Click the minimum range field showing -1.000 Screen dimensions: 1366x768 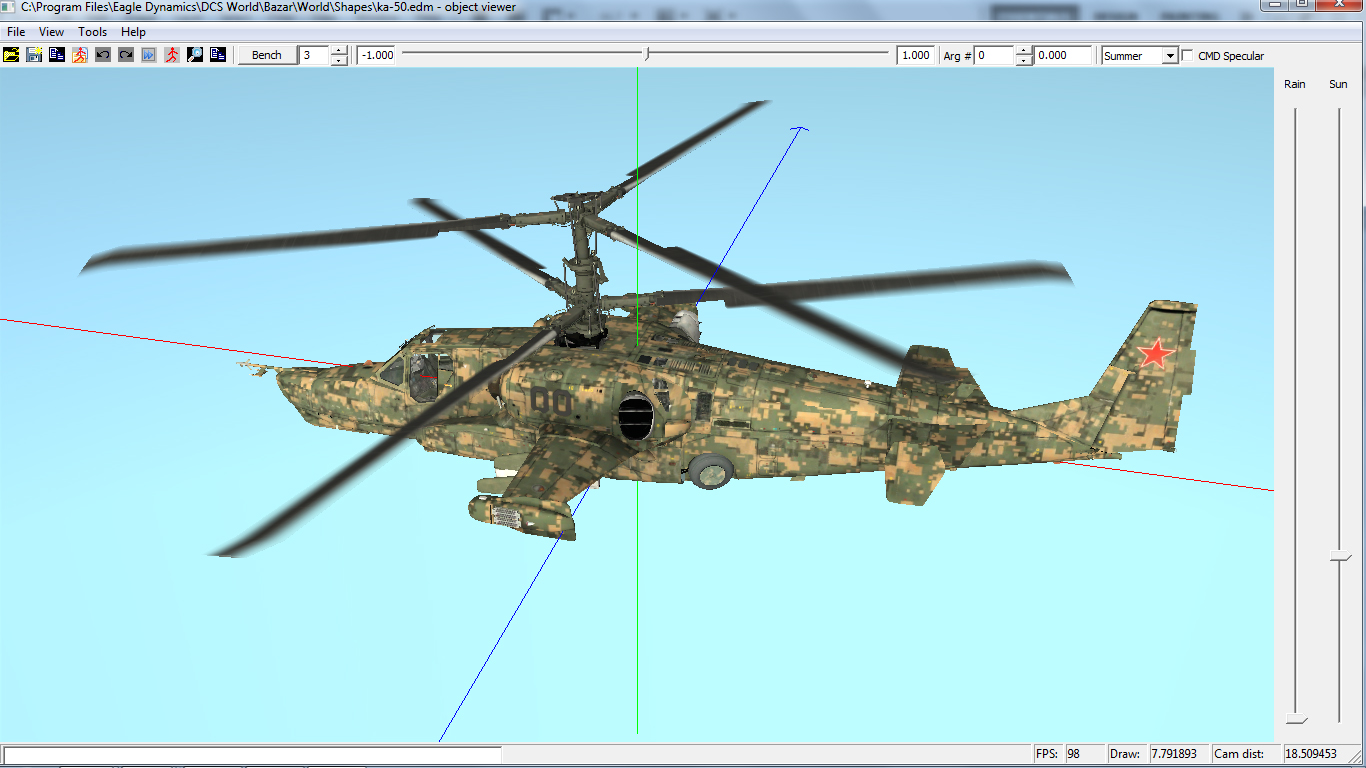(377, 56)
